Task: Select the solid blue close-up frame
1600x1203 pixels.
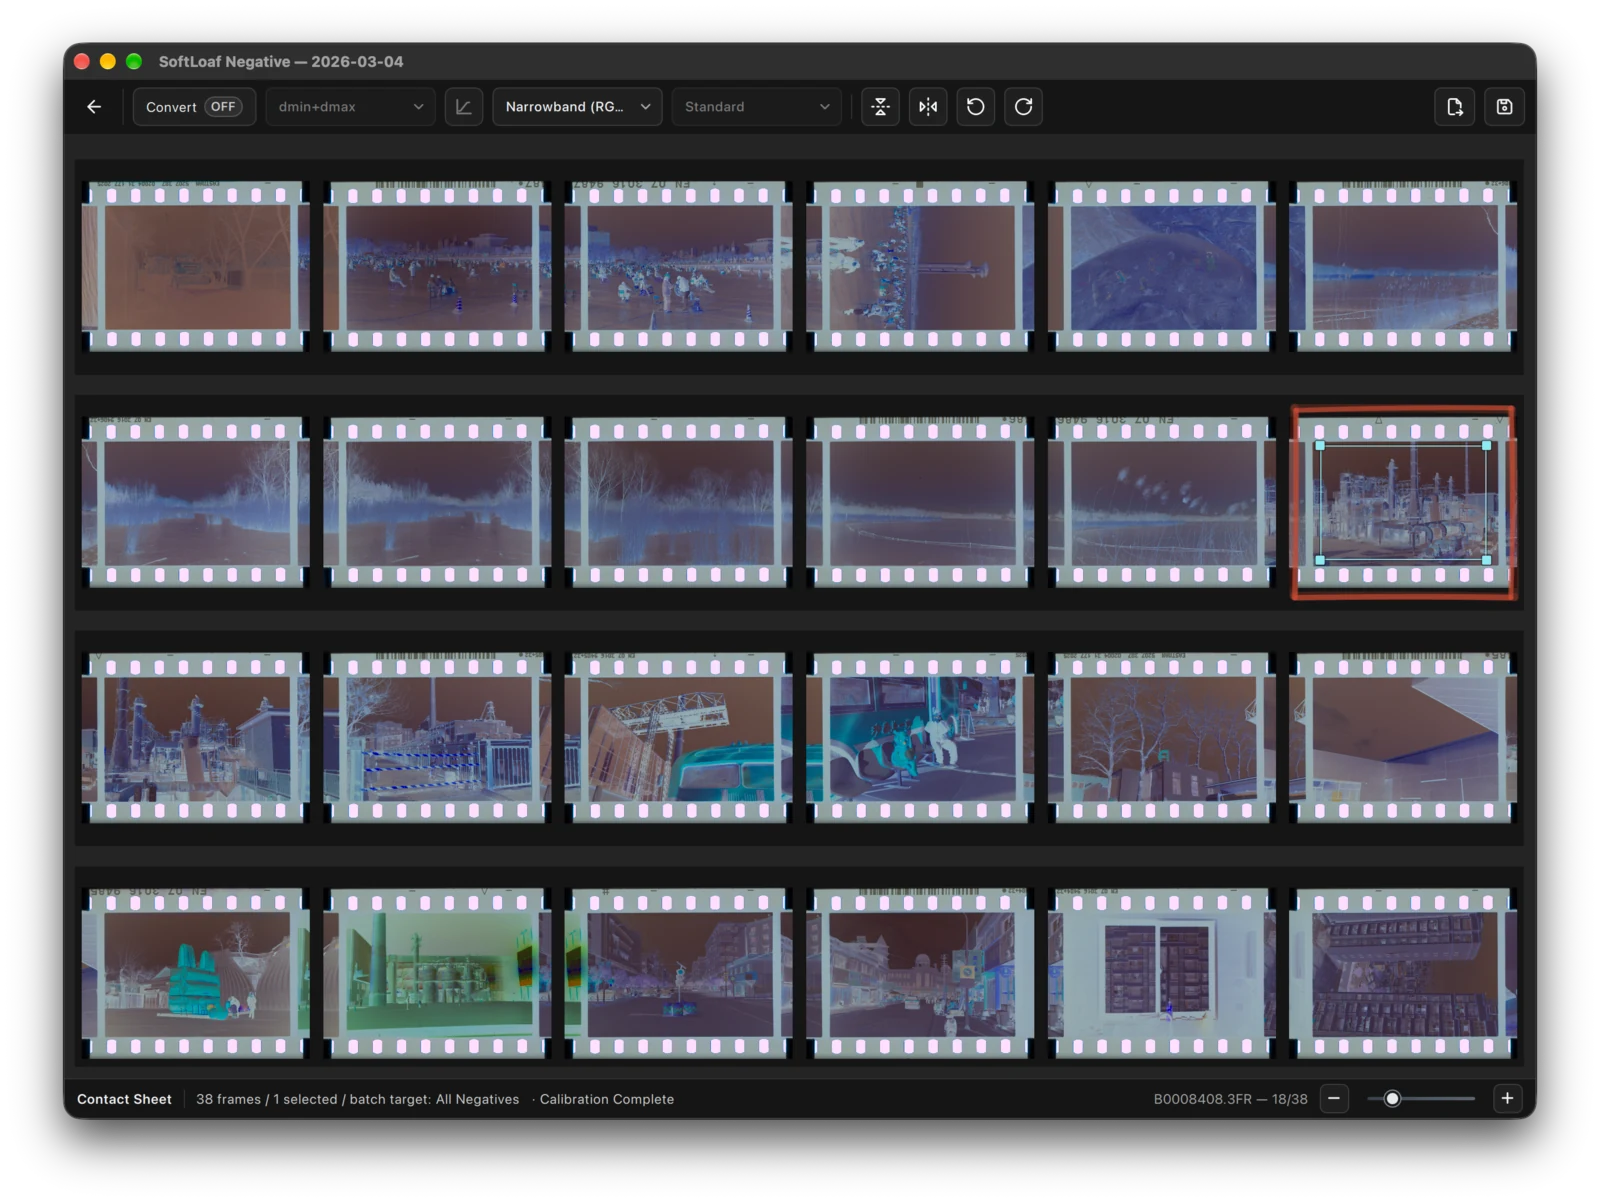Action: [x=1162, y=266]
